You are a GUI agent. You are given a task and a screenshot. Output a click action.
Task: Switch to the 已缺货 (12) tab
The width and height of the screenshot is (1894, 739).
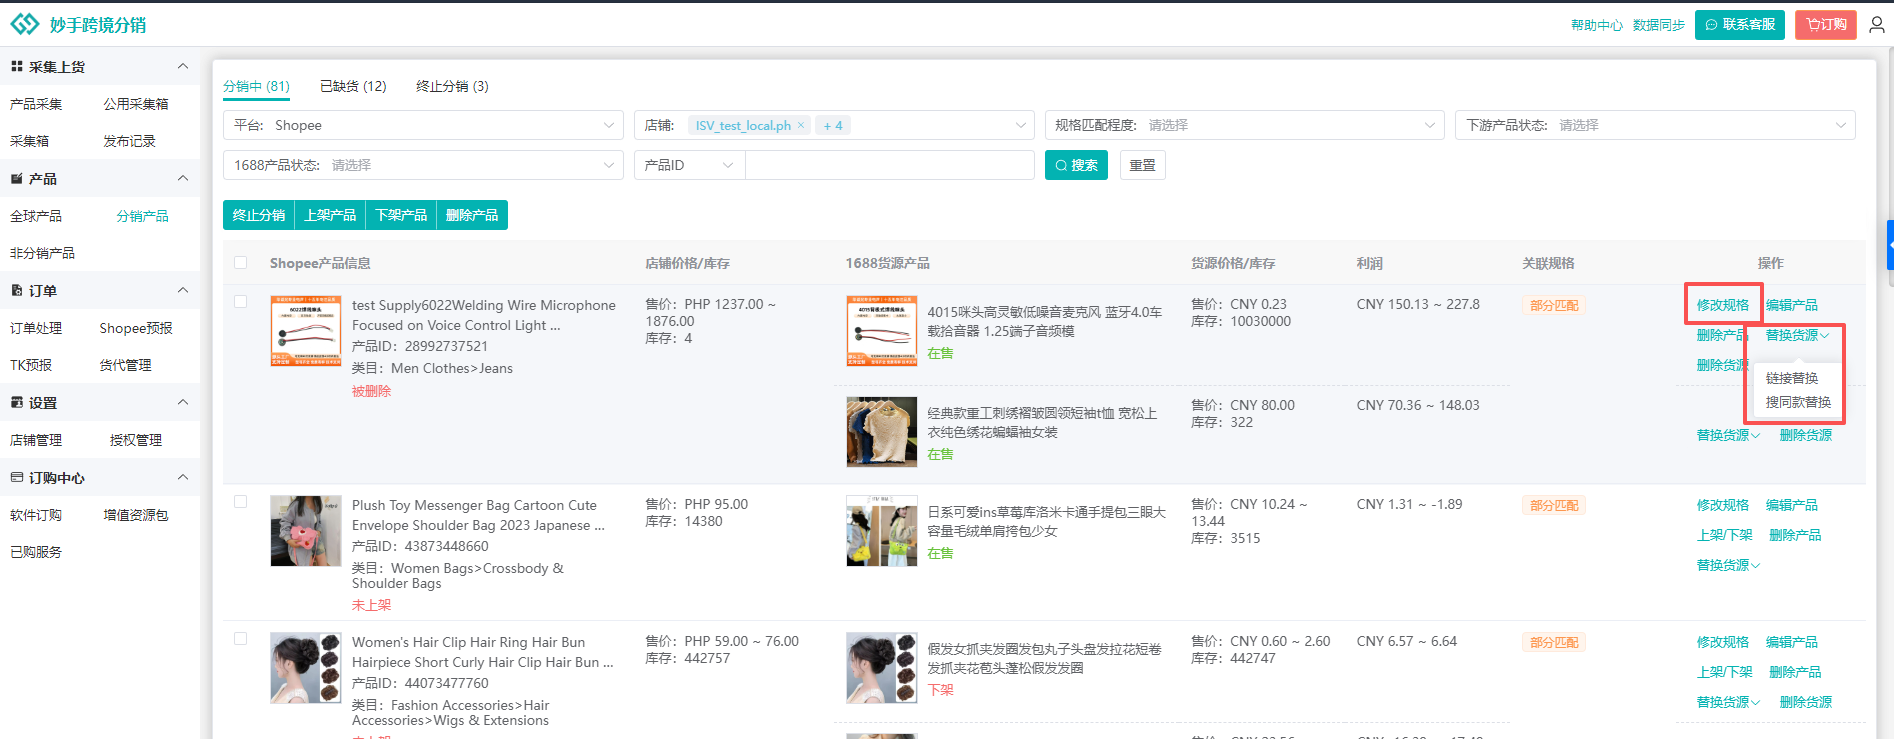(353, 86)
